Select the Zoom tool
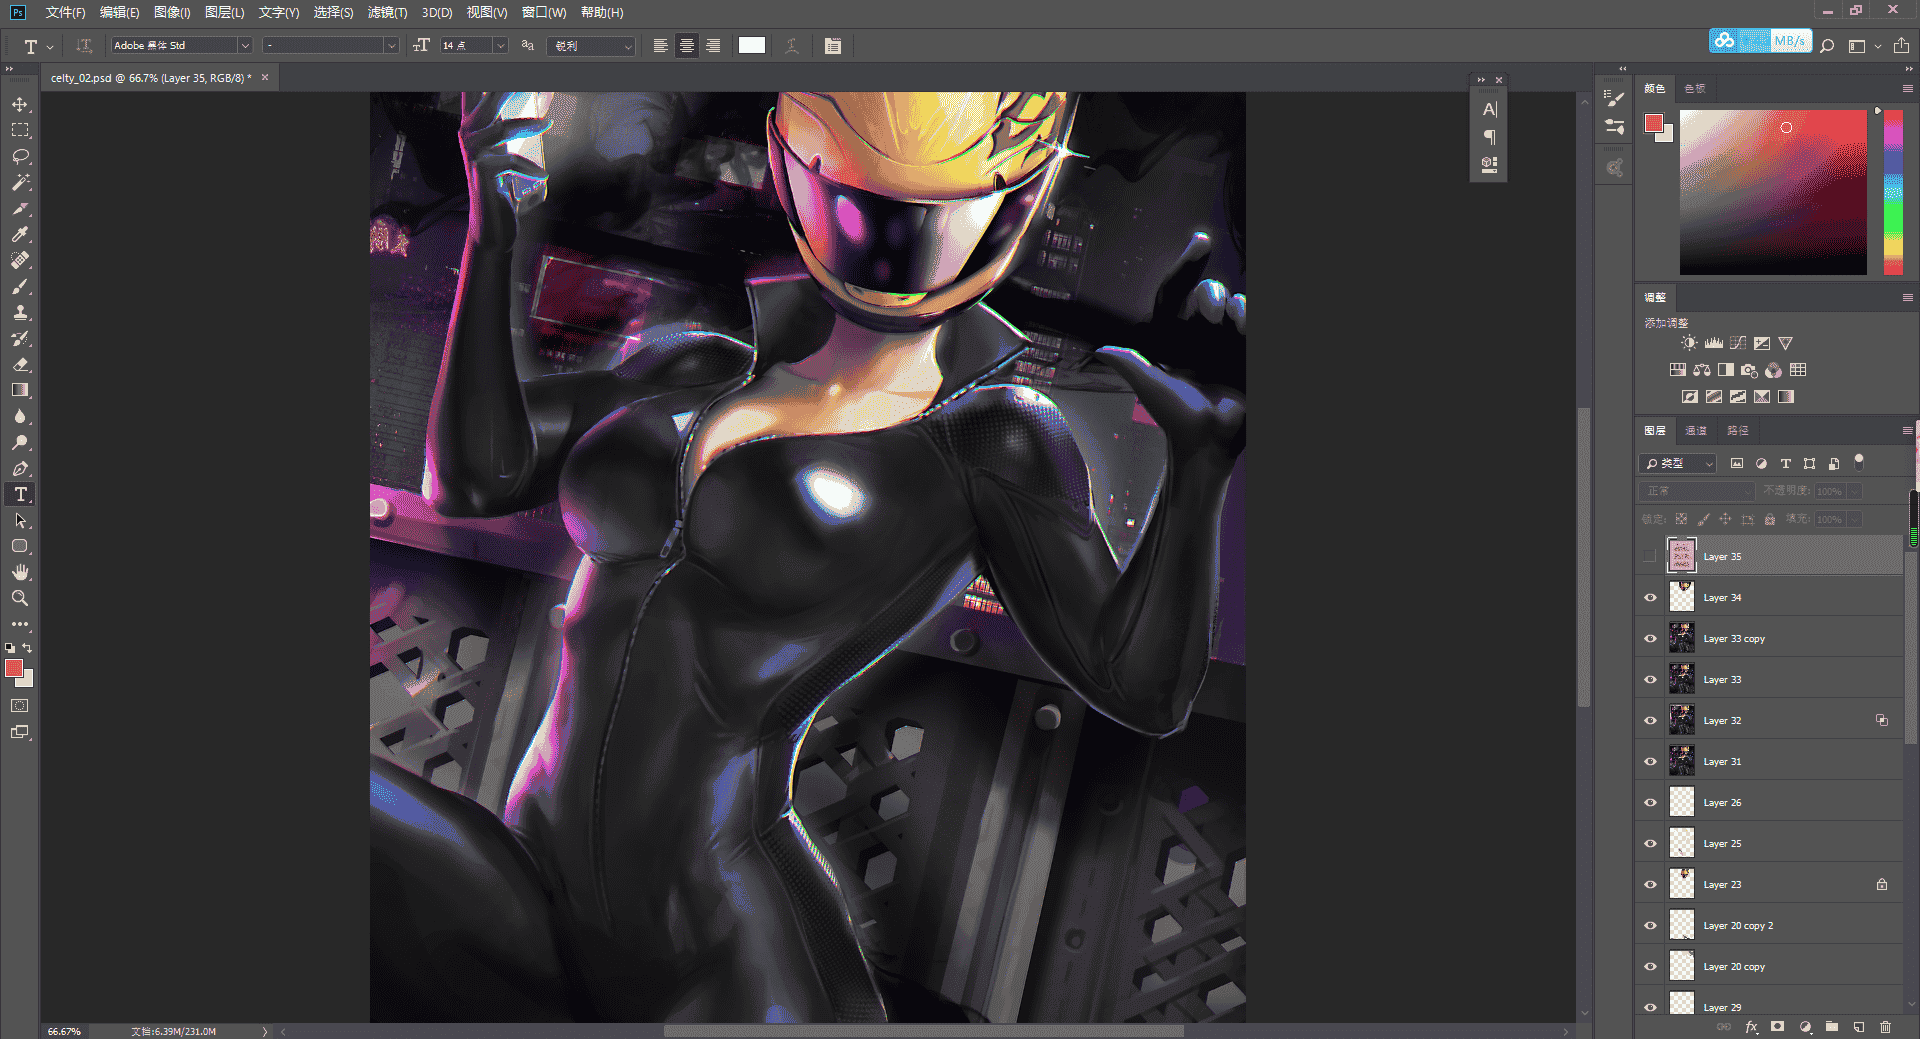The height and width of the screenshot is (1039, 1920). pyautogui.click(x=20, y=598)
